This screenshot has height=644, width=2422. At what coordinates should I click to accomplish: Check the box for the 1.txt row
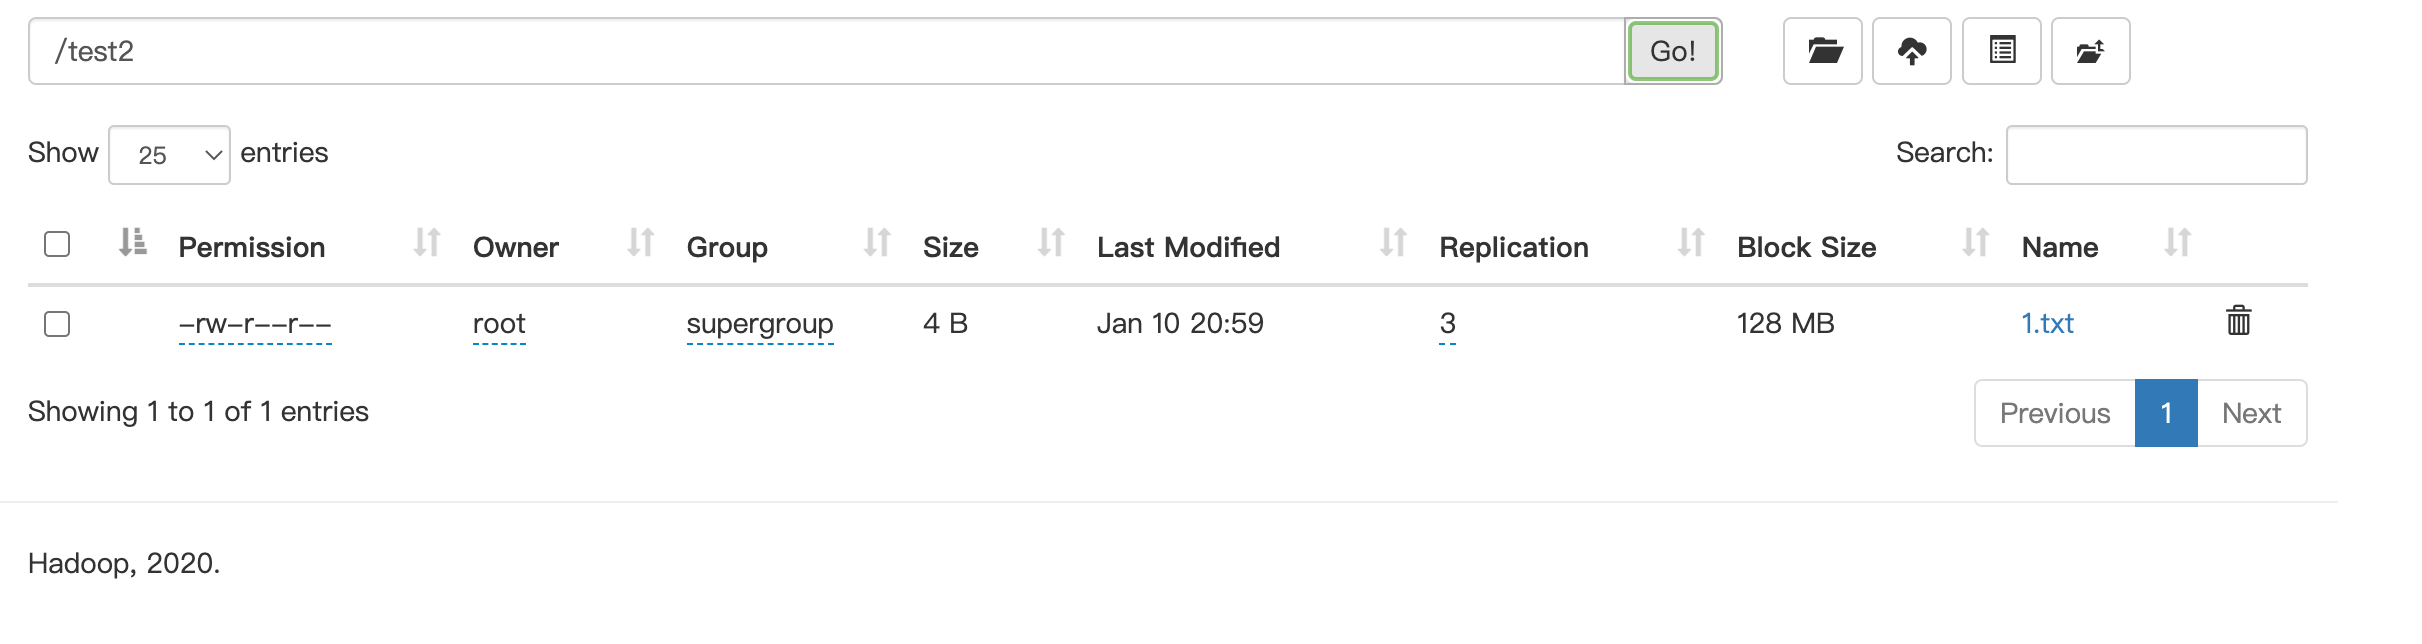[57, 324]
